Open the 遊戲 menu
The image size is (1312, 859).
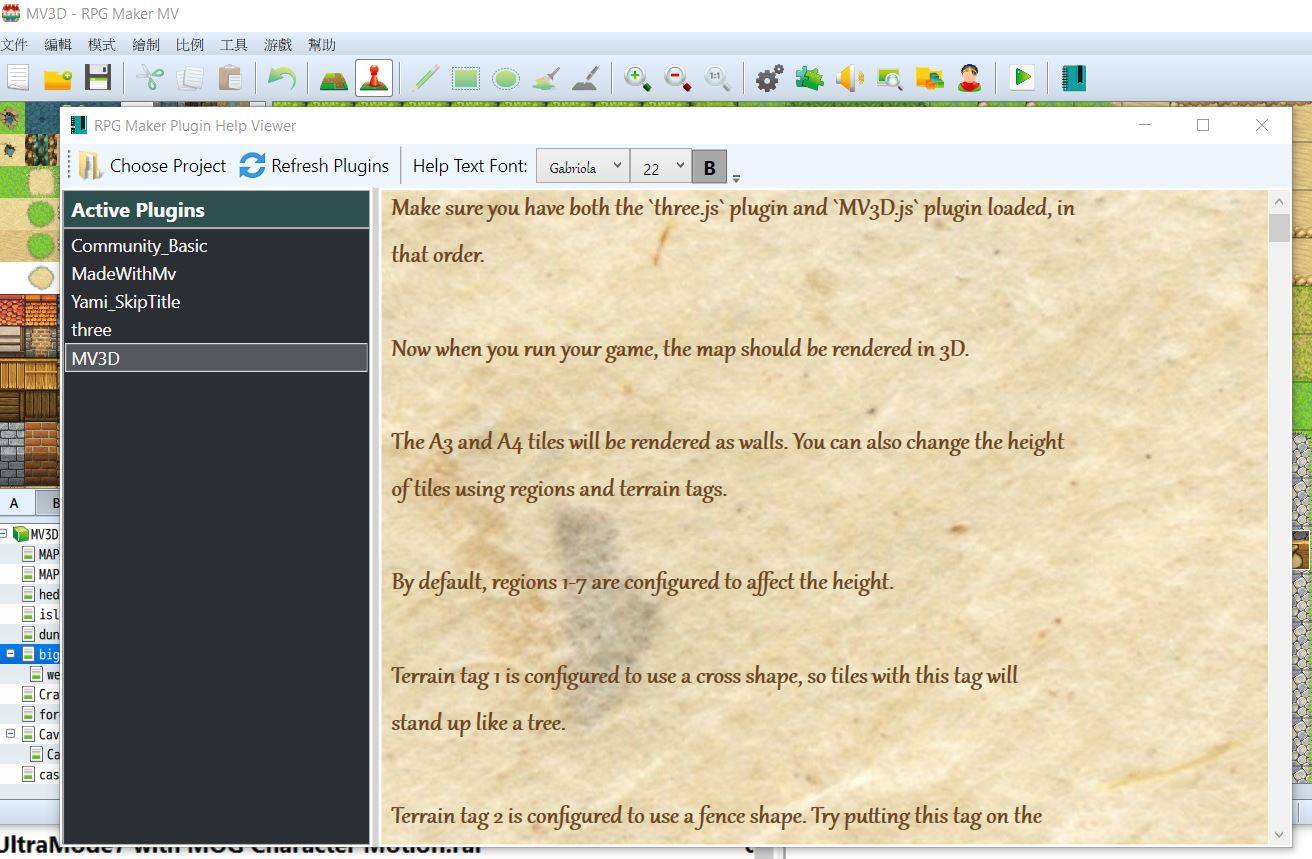(x=278, y=45)
